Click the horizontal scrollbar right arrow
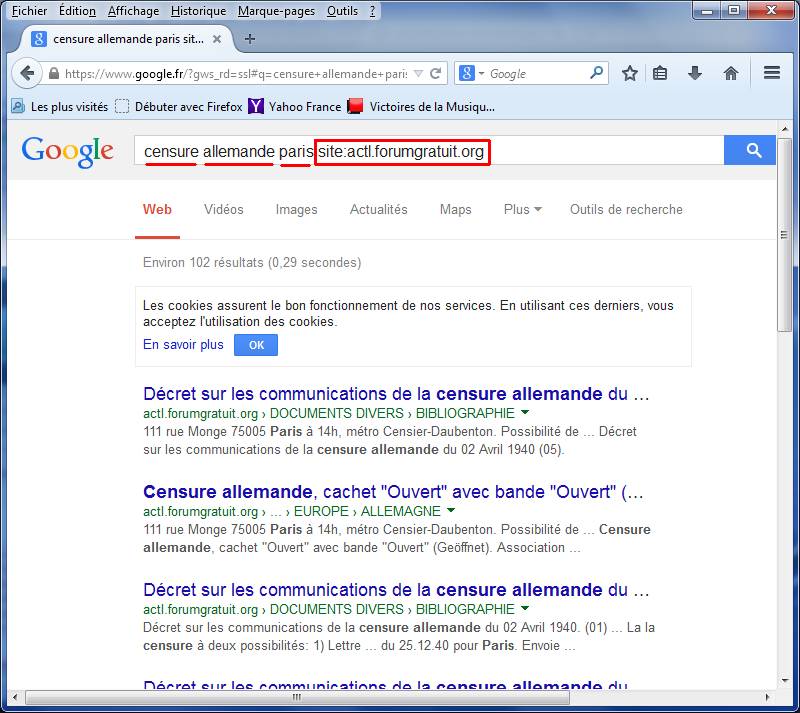 point(767,697)
